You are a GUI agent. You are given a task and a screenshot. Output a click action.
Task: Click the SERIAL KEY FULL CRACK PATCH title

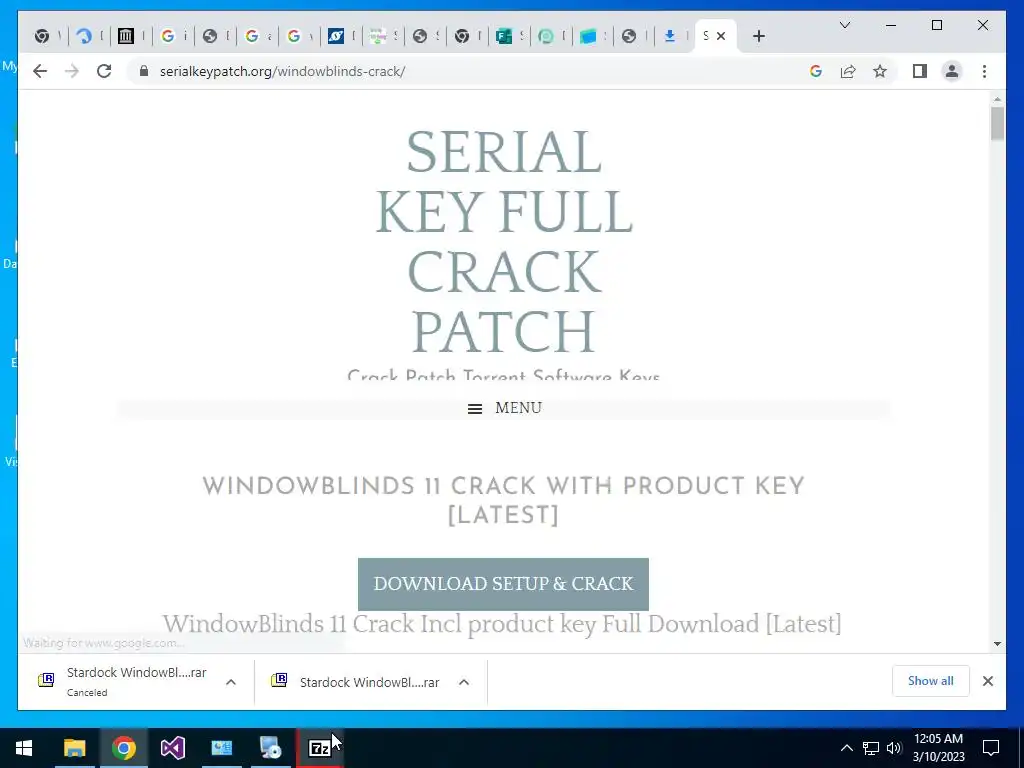coord(504,241)
